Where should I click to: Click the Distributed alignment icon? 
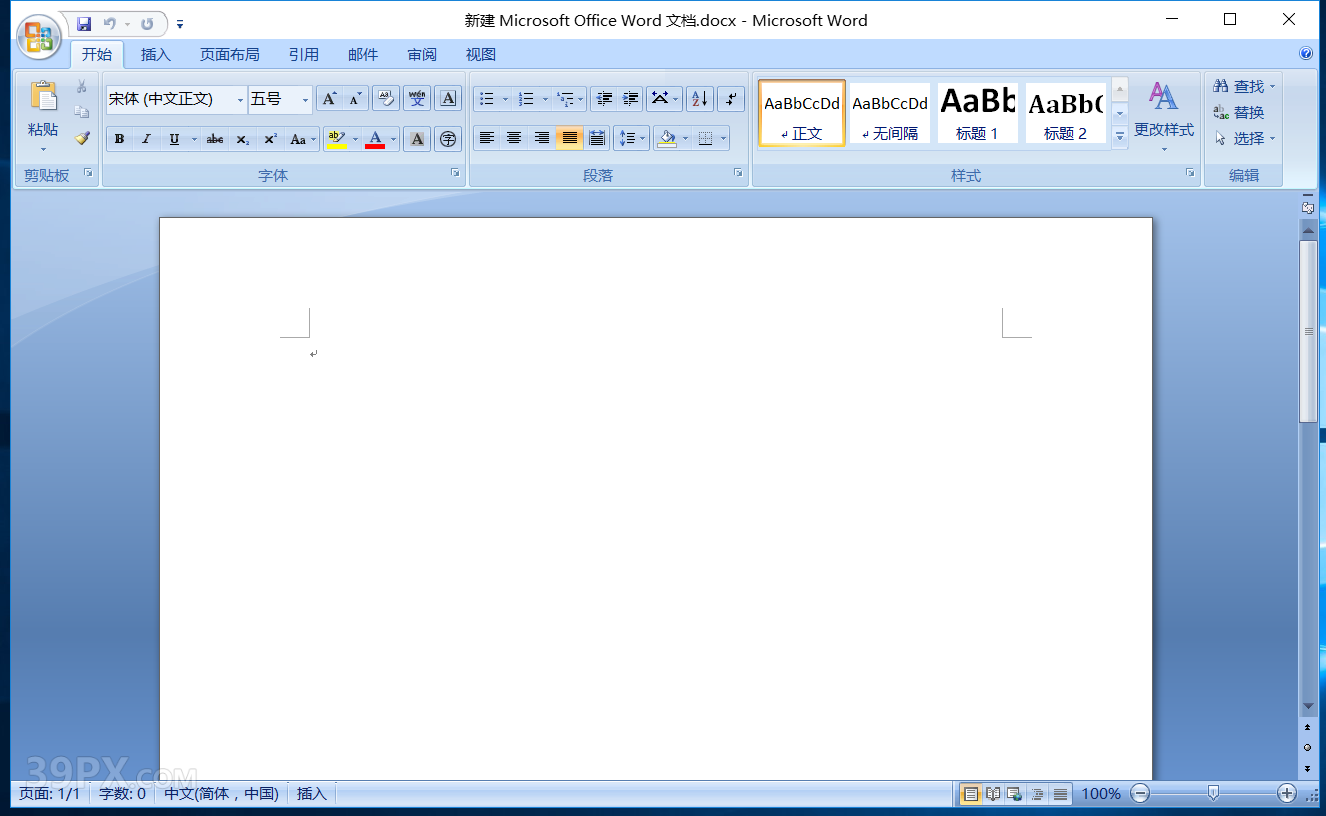click(597, 138)
